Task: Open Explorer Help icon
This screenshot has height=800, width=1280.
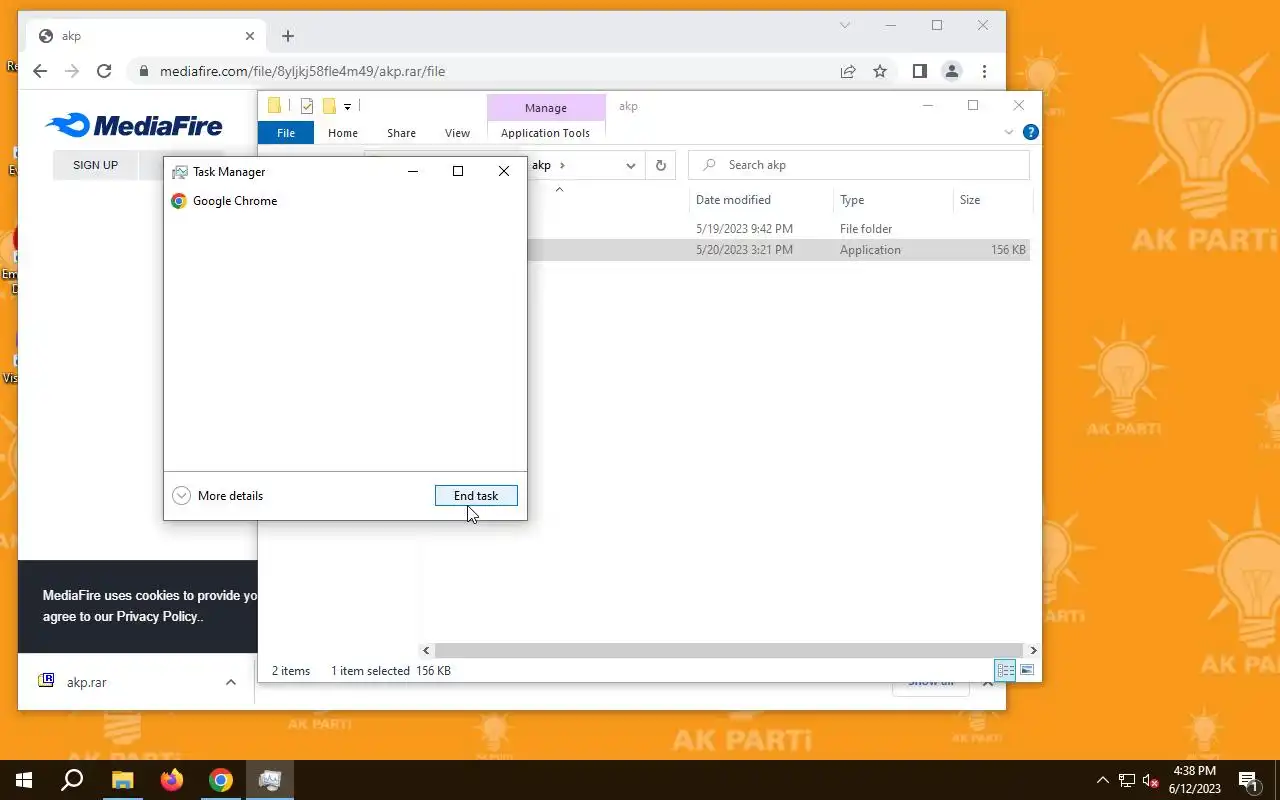Action: pos(1031,132)
